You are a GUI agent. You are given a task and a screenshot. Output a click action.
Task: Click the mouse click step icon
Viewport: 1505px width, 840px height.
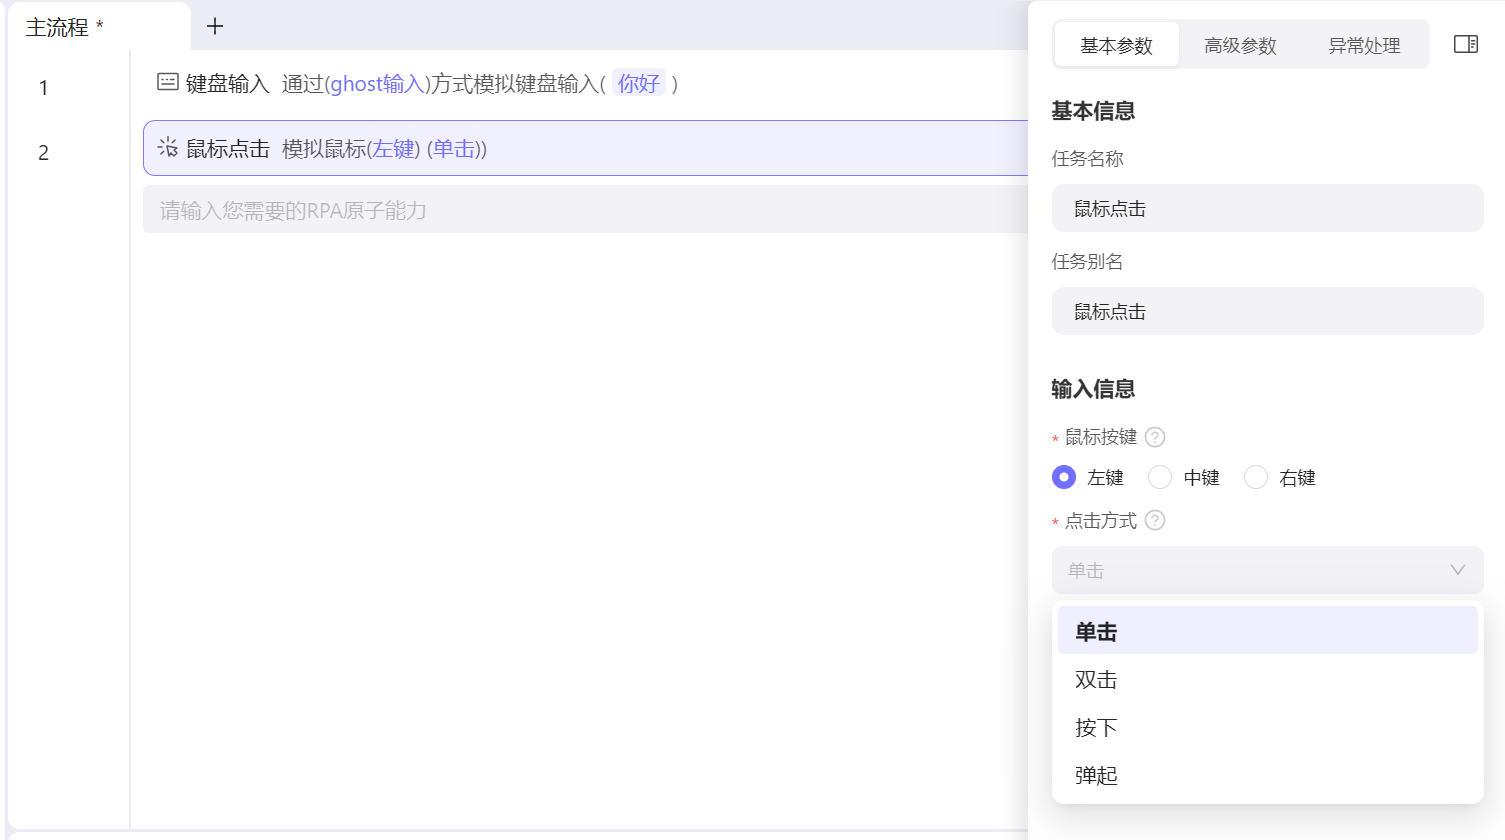[x=168, y=148]
